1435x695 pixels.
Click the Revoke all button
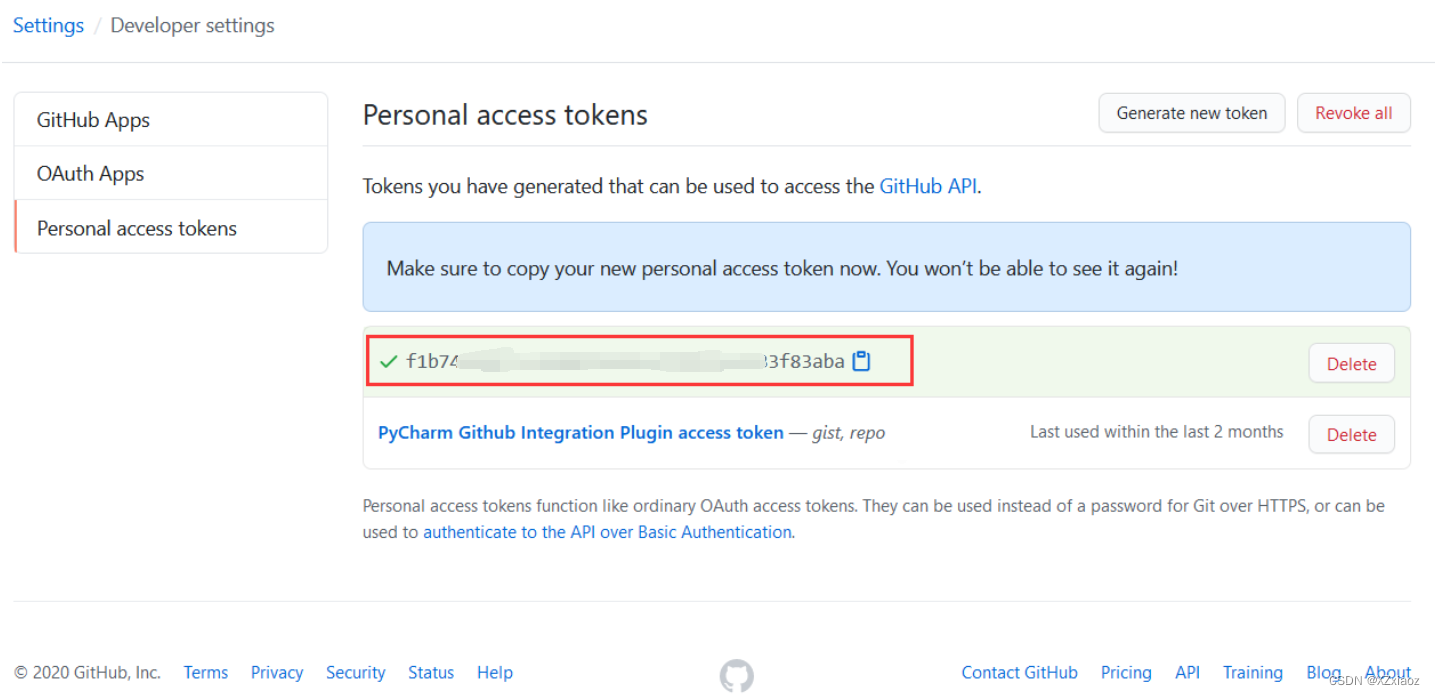[1353, 113]
